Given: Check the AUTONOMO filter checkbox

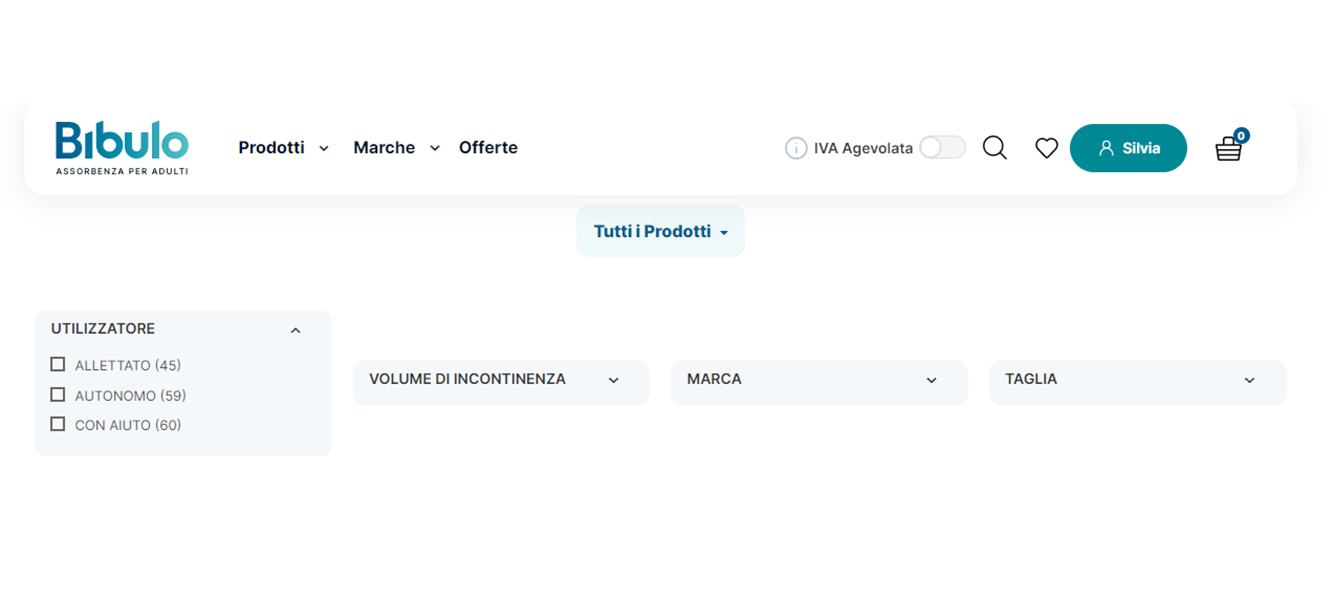Looking at the screenshot, I should pyautogui.click(x=58, y=394).
